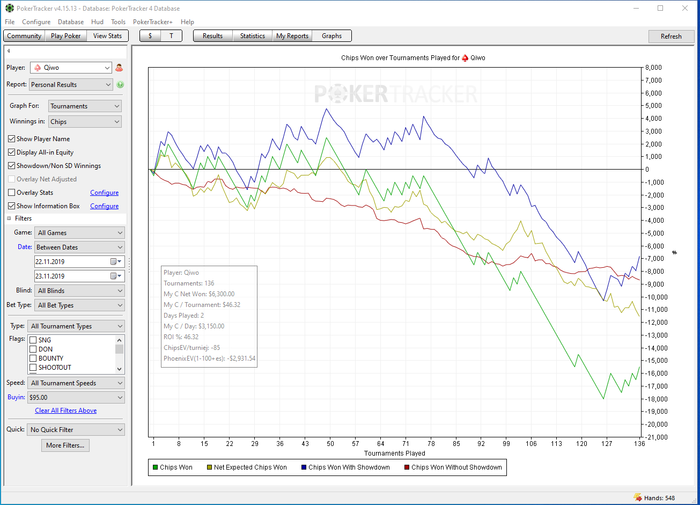Collapse the Filters section

10,217
